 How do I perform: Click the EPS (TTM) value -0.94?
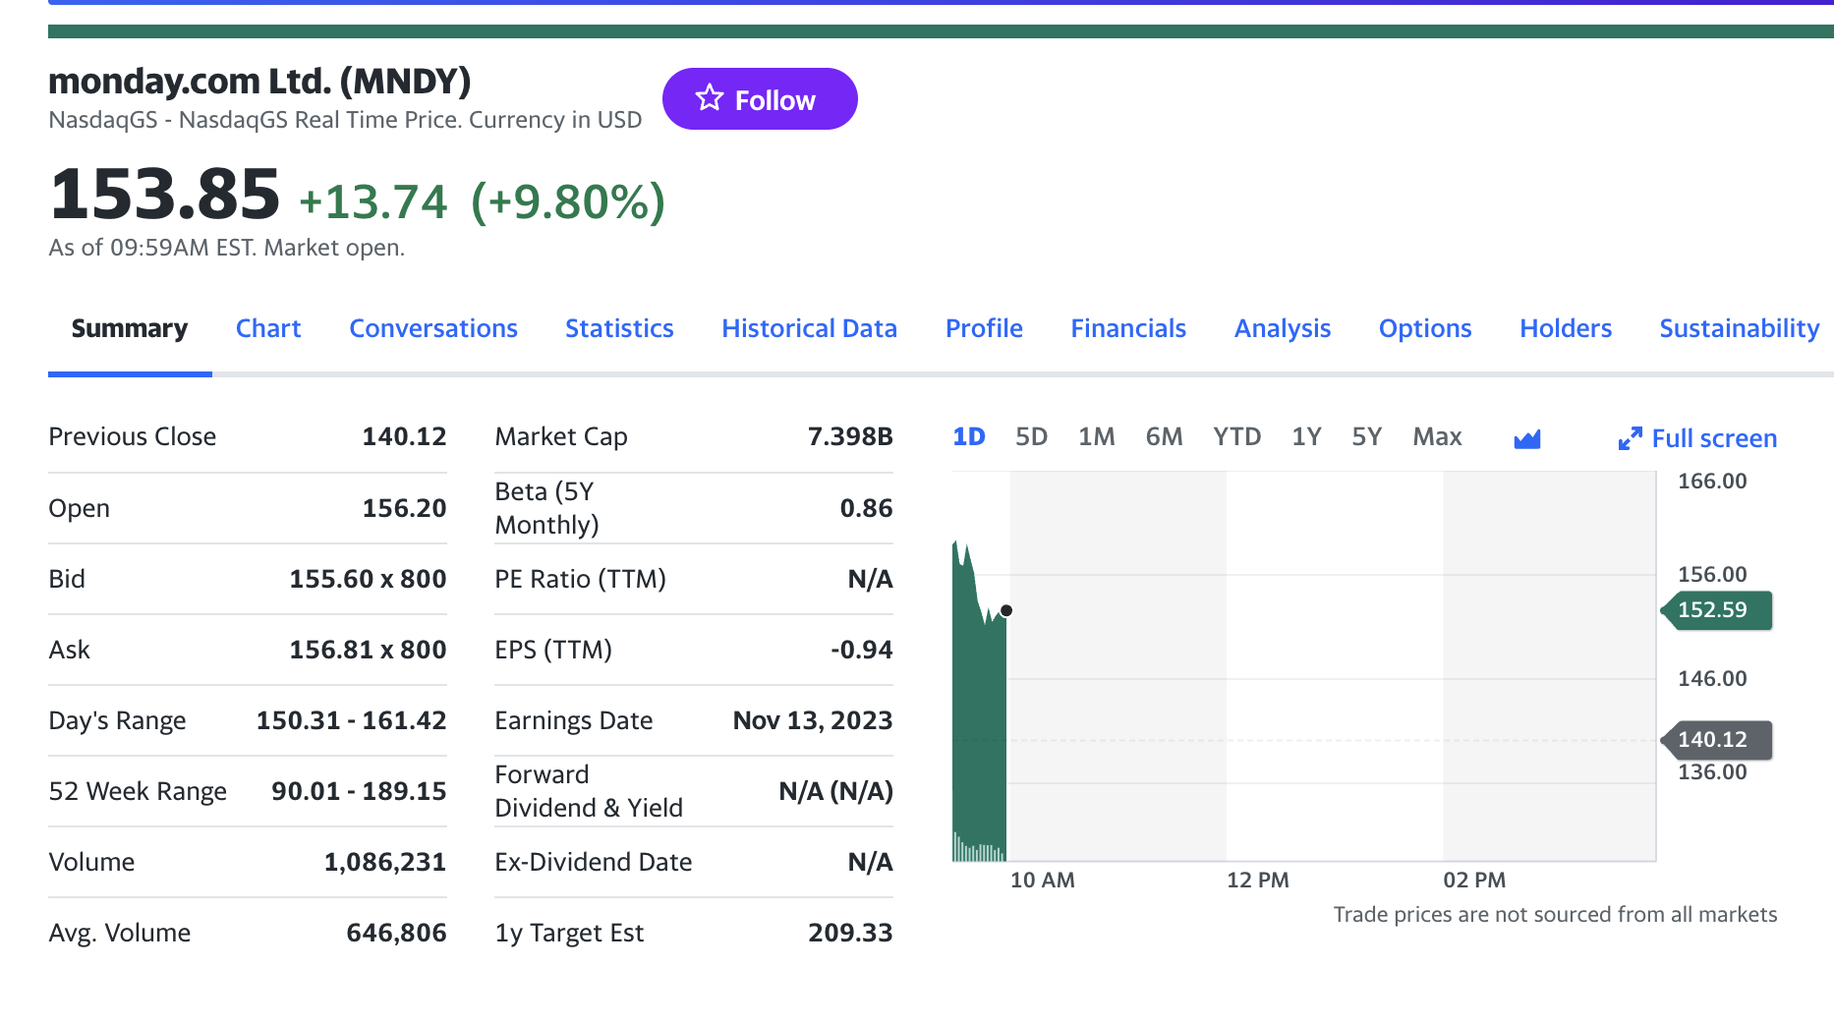[861, 650]
